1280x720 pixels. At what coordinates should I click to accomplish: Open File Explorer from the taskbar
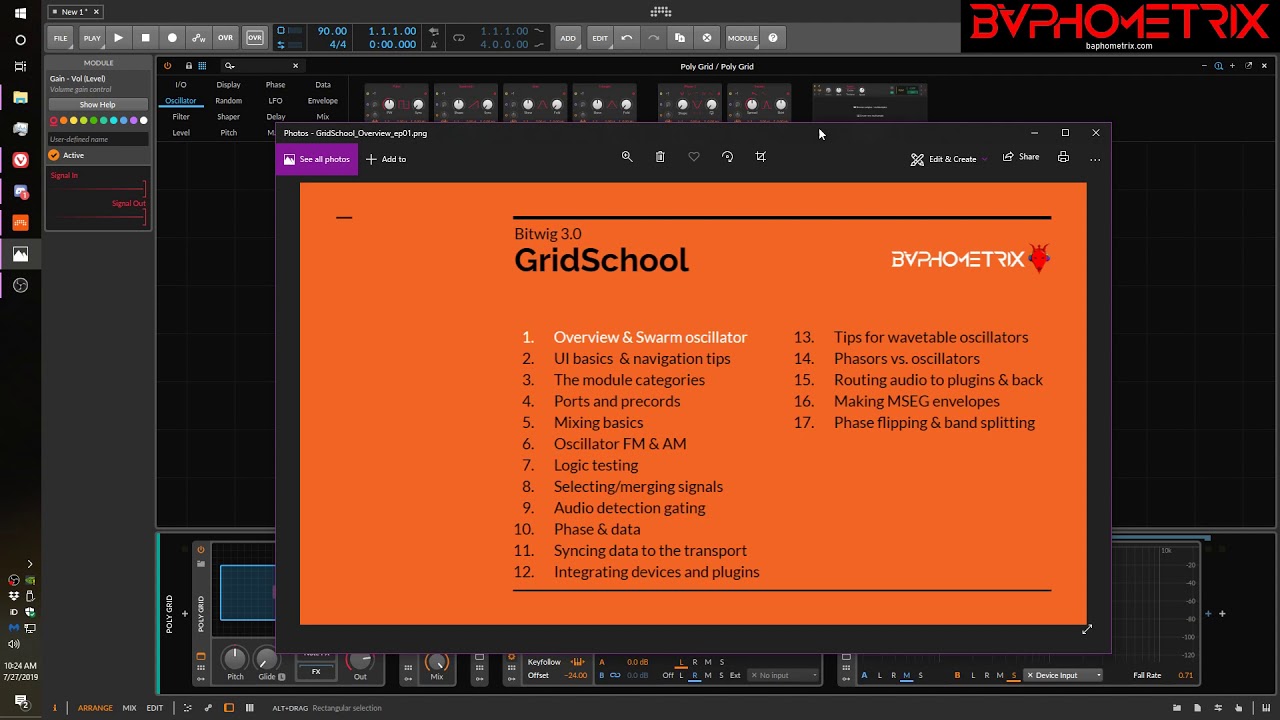pos(20,98)
